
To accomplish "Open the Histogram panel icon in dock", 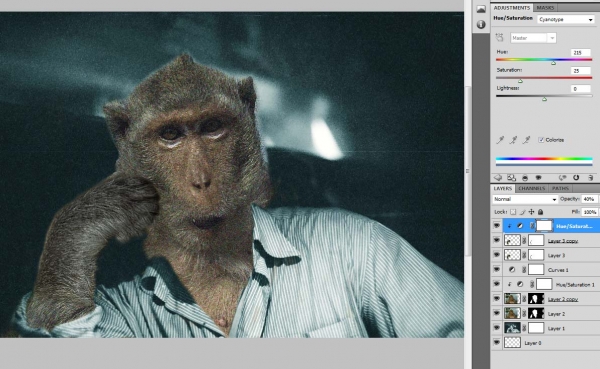I will 481,9.
